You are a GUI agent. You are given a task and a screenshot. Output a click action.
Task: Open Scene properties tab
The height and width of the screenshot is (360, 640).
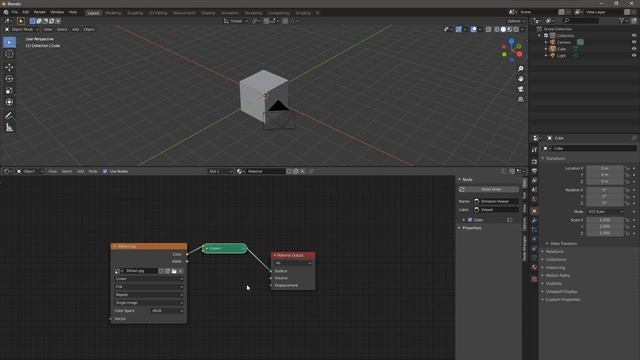[534, 190]
